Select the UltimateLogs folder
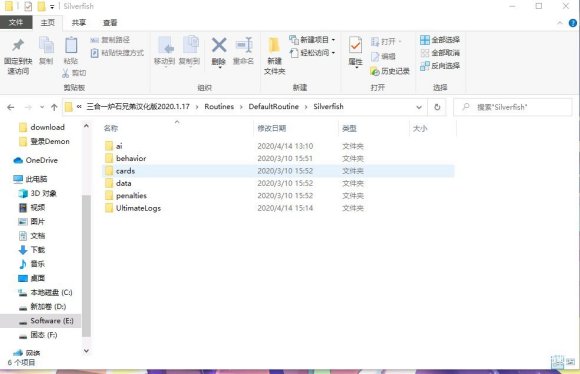Viewport: 580px width, 374px height. pyautogui.click(x=277, y=208)
